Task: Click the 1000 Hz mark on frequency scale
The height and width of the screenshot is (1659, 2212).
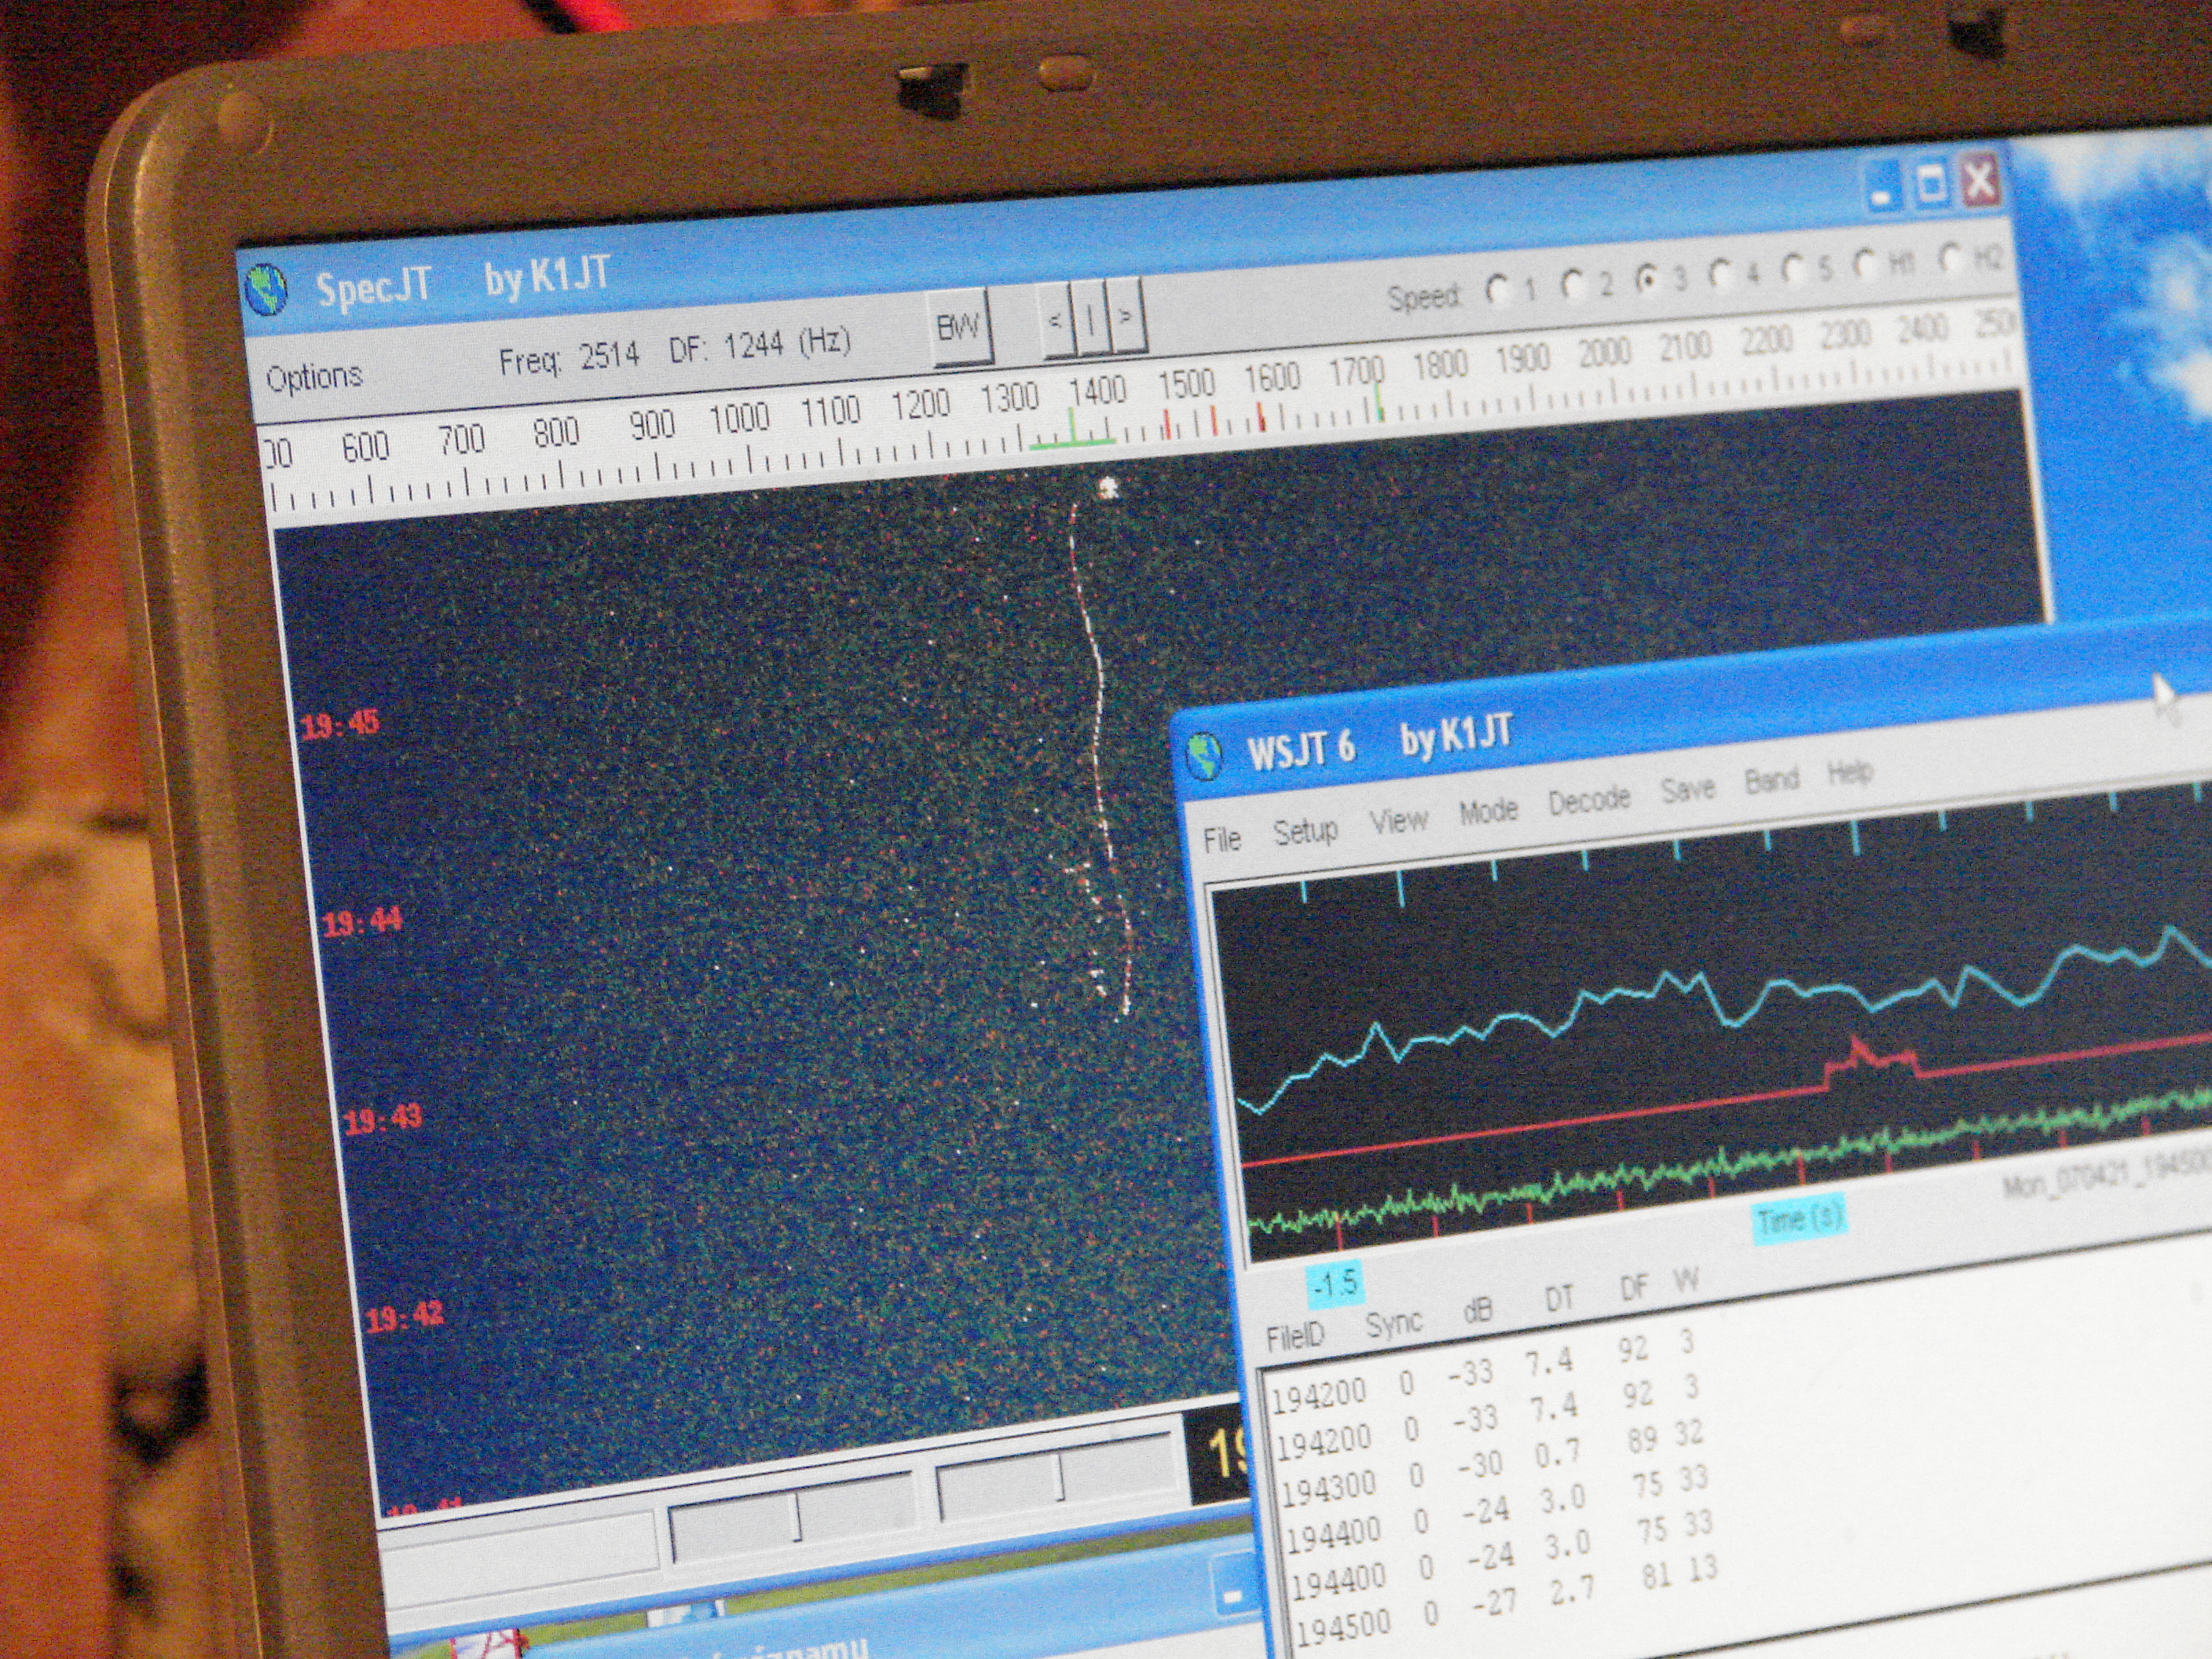Action: pyautogui.click(x=738, y=418)
